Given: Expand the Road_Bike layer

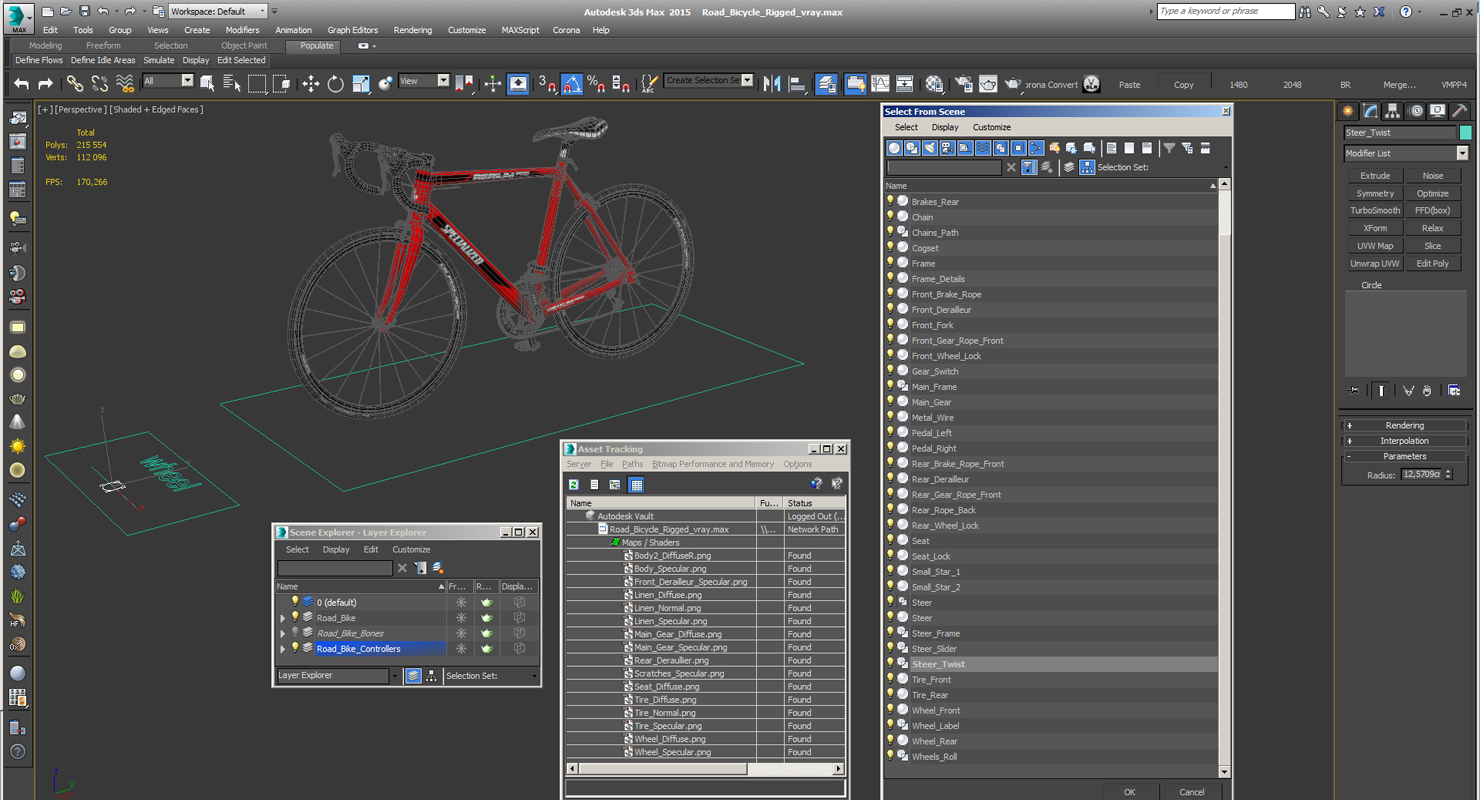Looking at the screenshot, I should 282,618.
